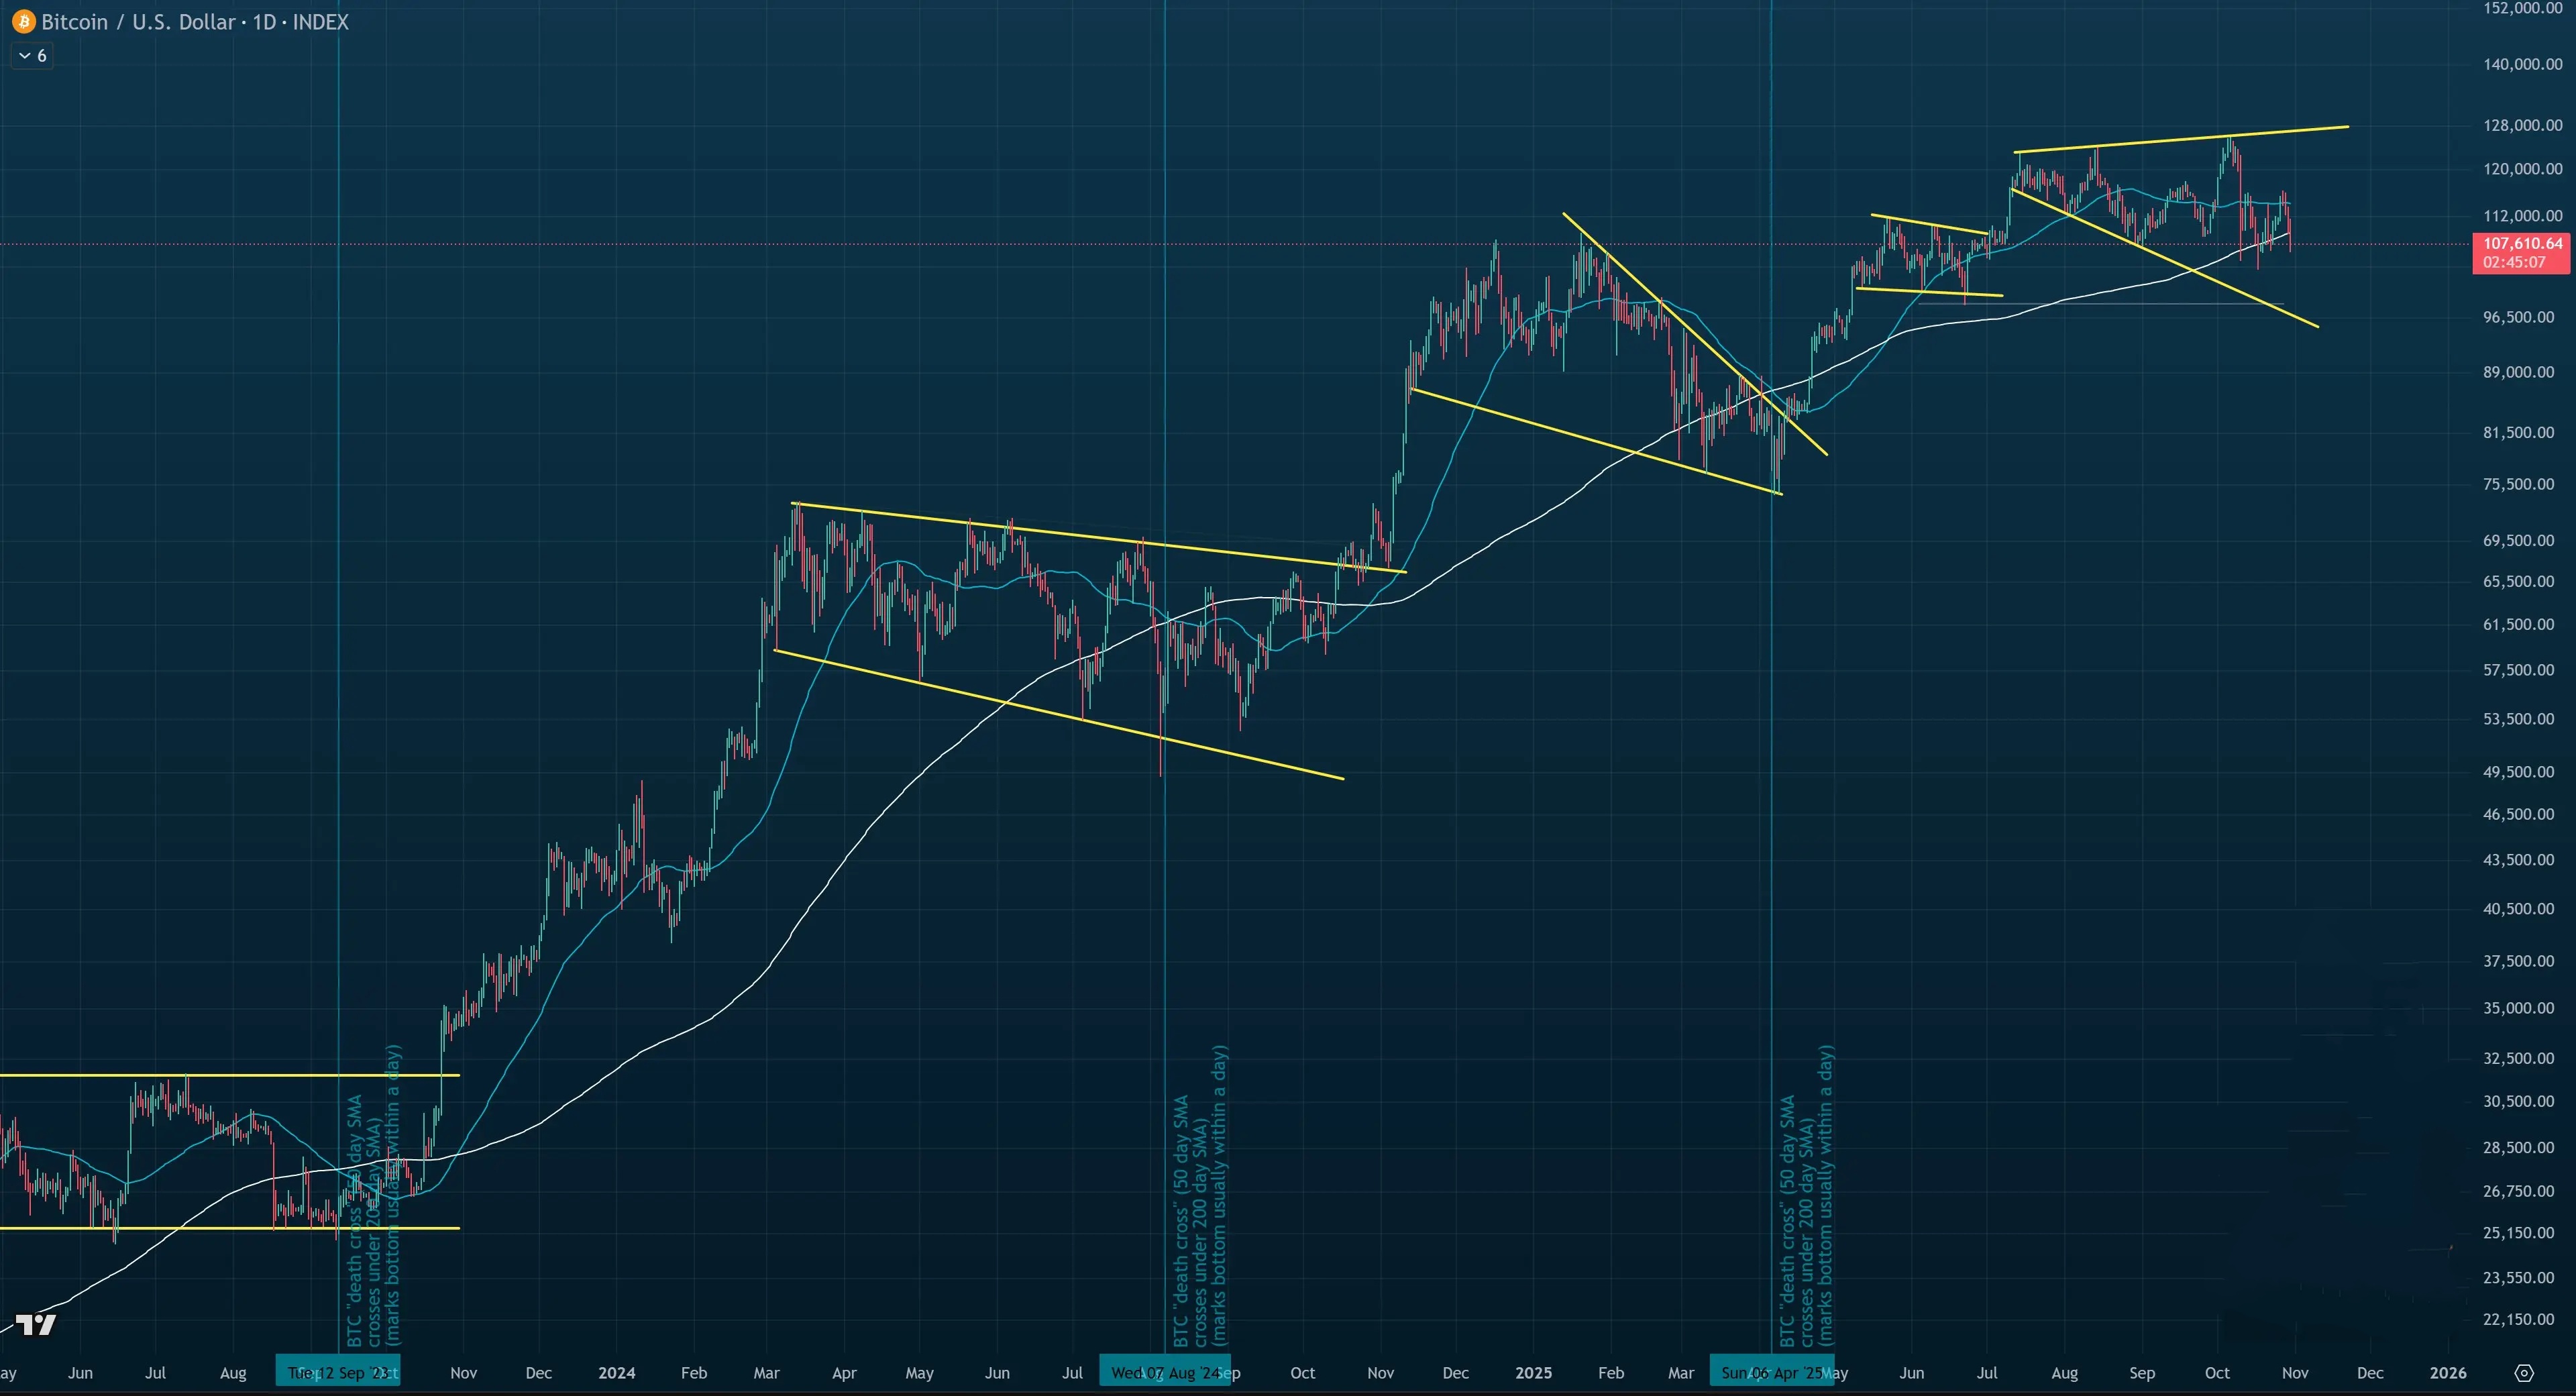
Task: Click the TradingView logo watermark
Action: pyautogui.click(x=37, y=1325)
